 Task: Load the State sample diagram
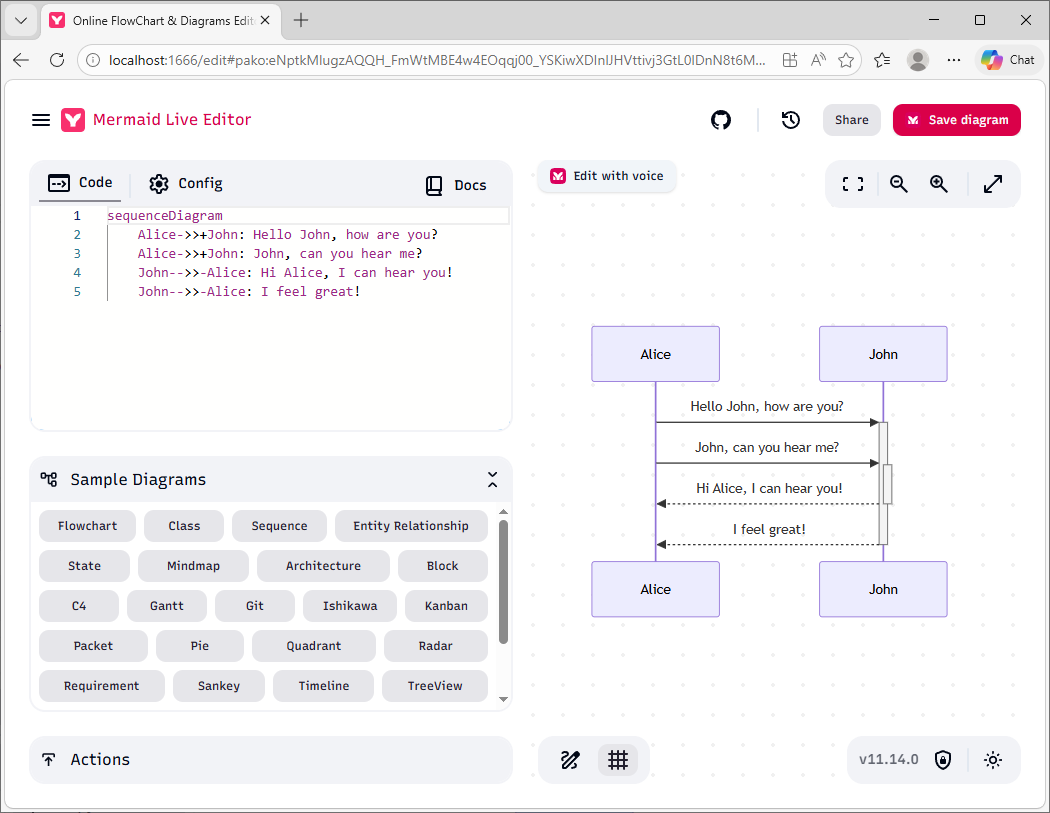pyautogui.click(x=84, y=566)
